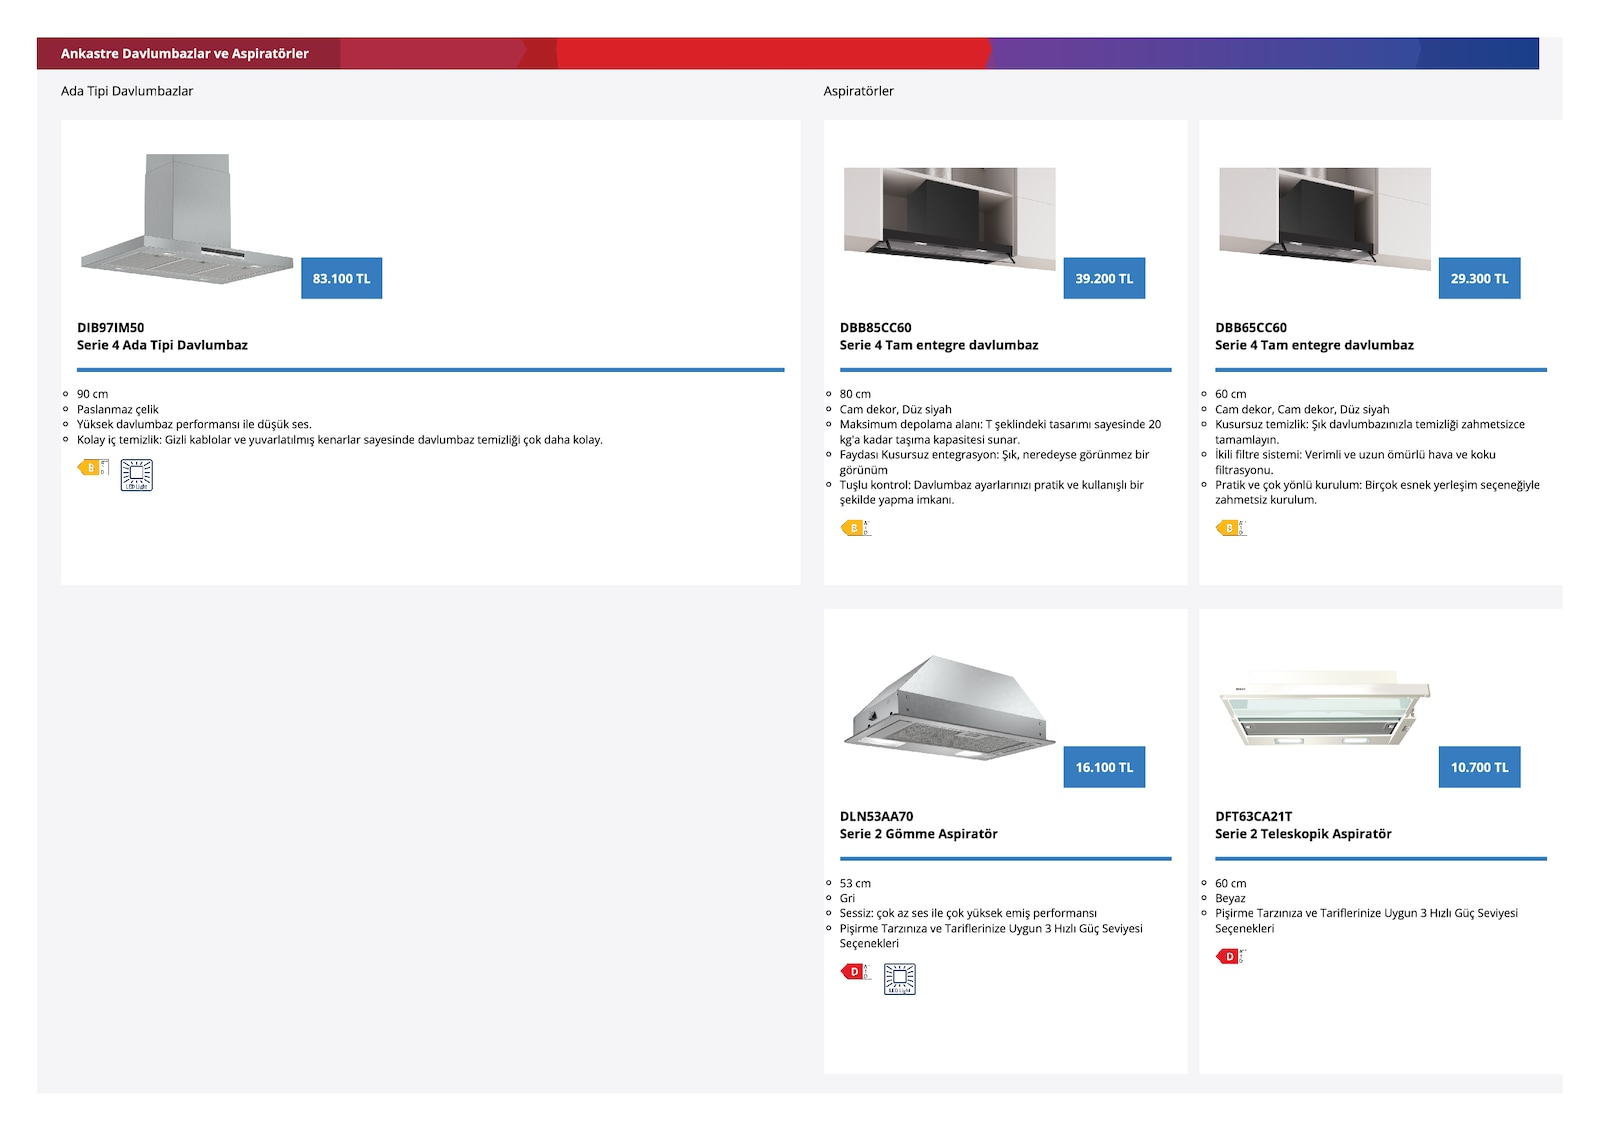Select the 16.100 TL price tag
Viewport: 1600px width, 1131px height.
[x=1104, y=768]
